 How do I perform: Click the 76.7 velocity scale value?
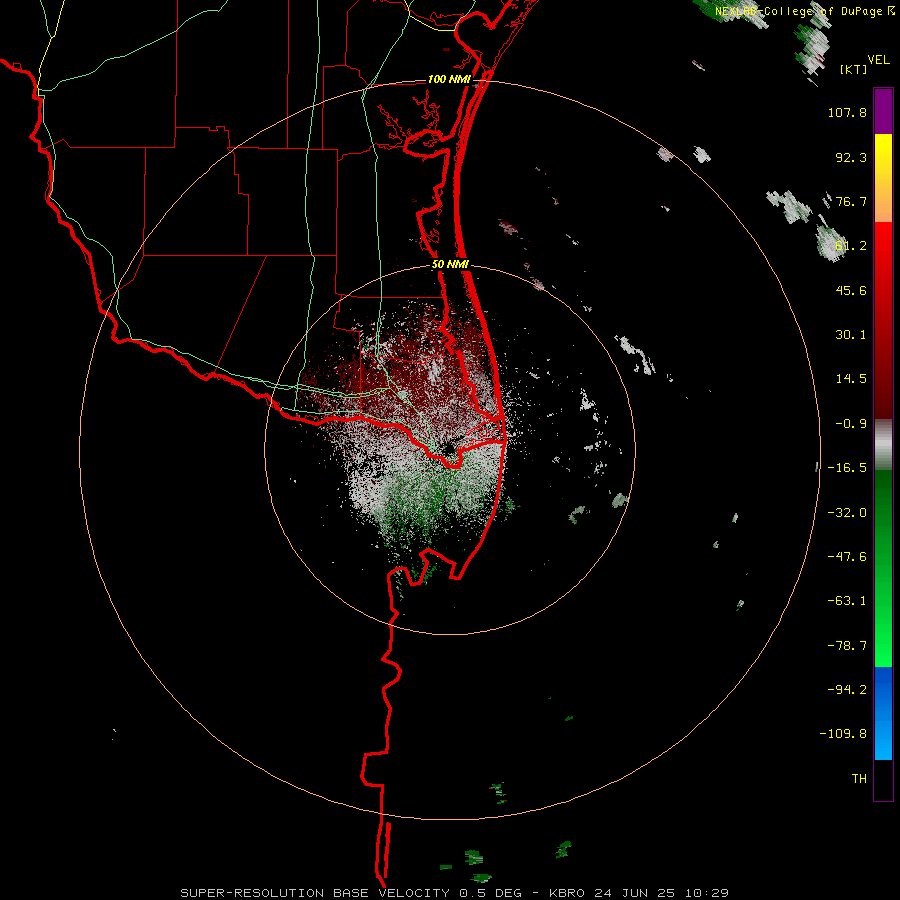[x=851, y=201]
